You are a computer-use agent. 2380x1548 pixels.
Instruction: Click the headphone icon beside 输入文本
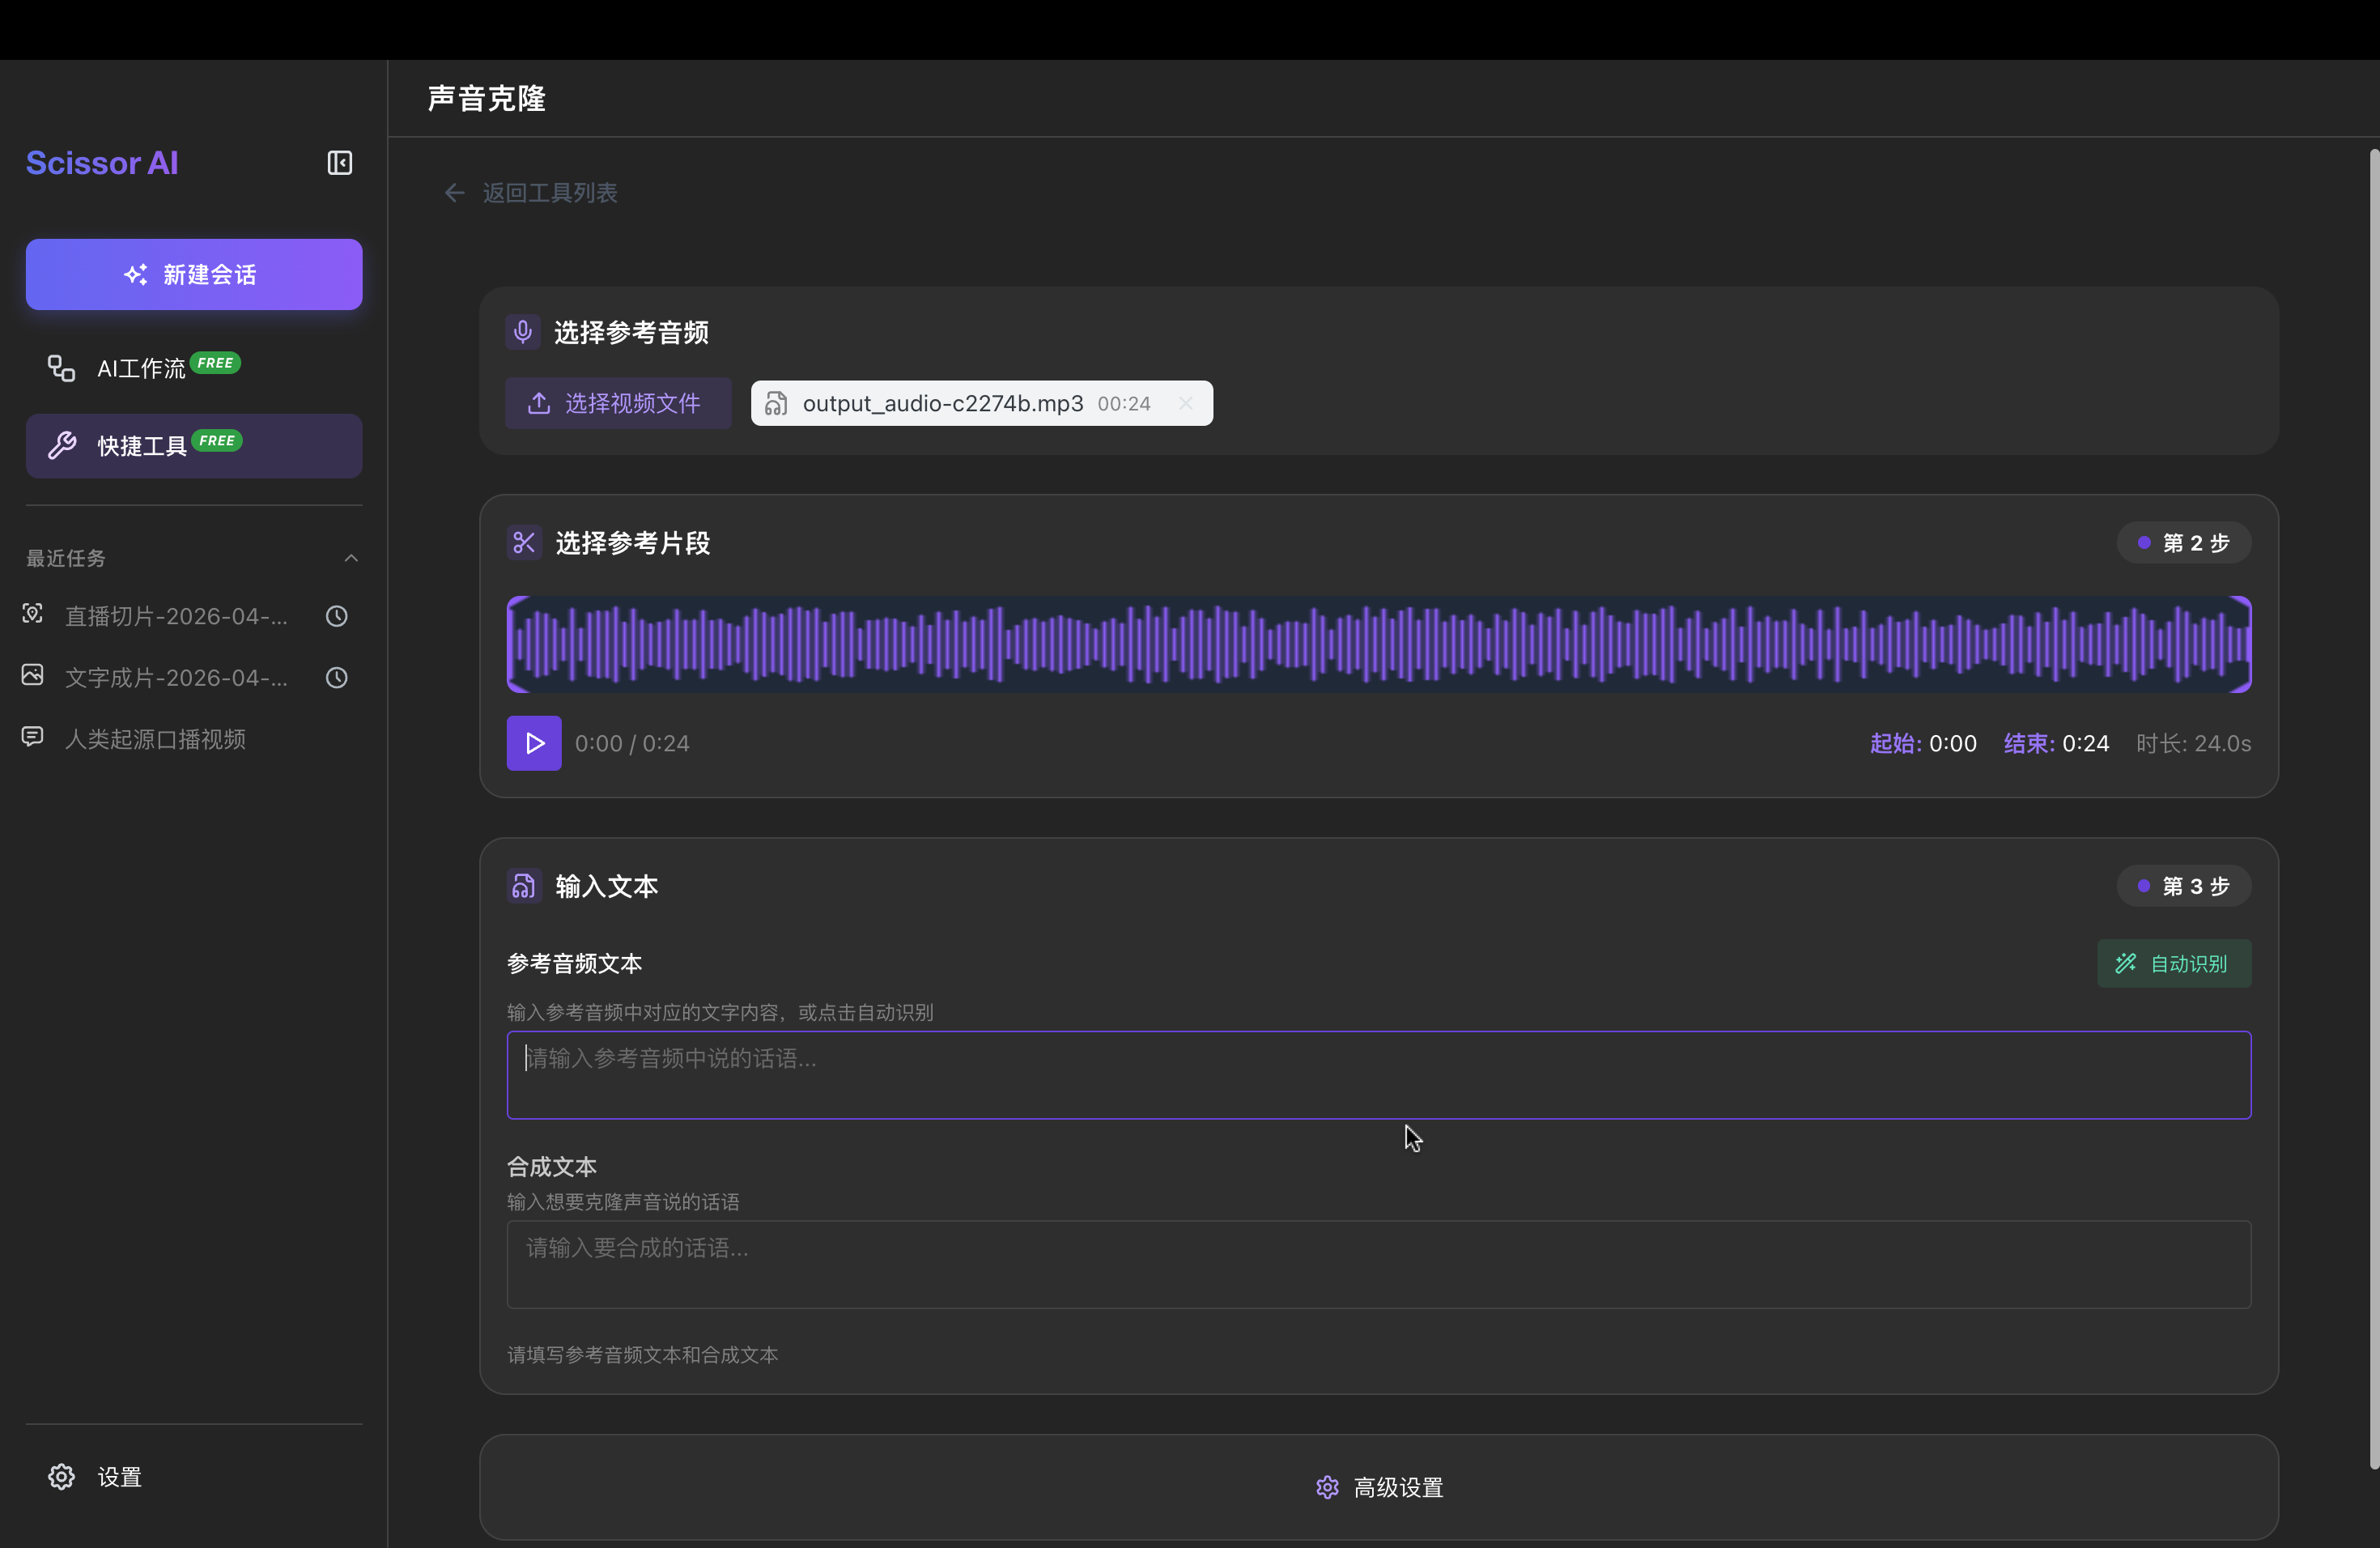click(x=523, y=886)
